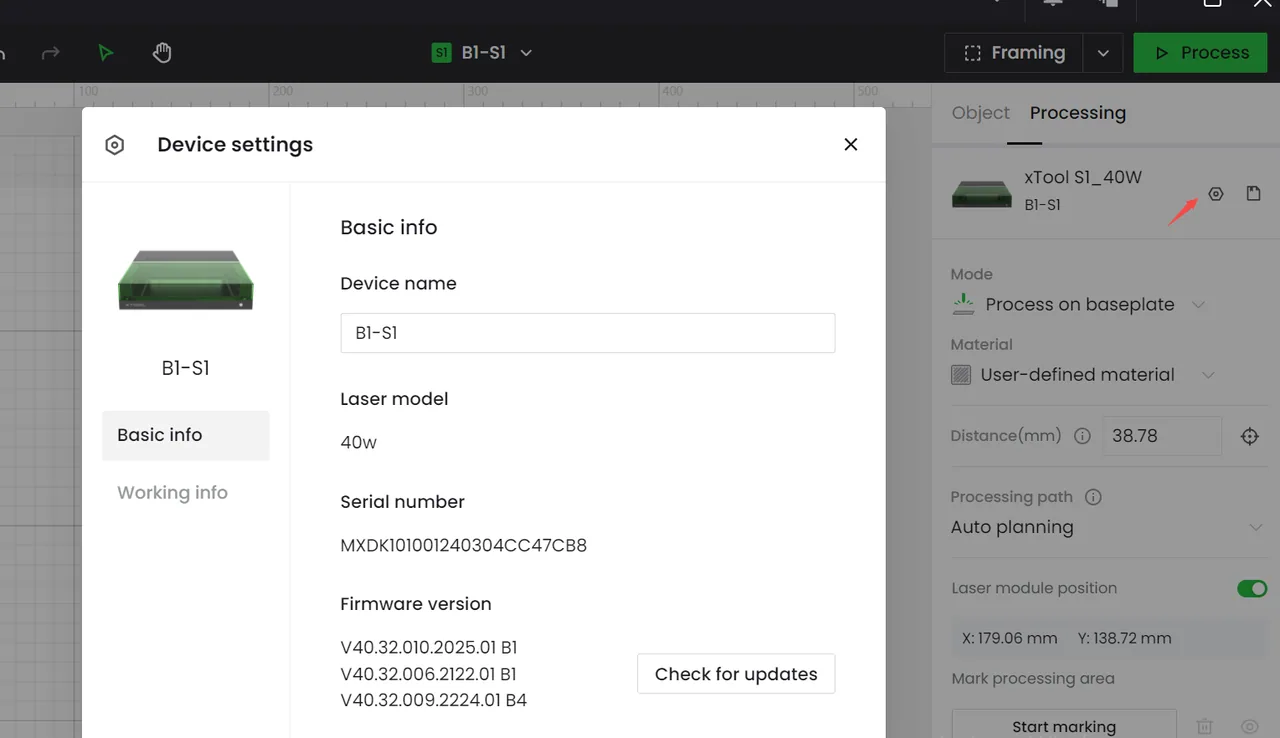This screenshot has height=738, width=1280.
Task: Click the Device name input field
Action: point(588,333)
